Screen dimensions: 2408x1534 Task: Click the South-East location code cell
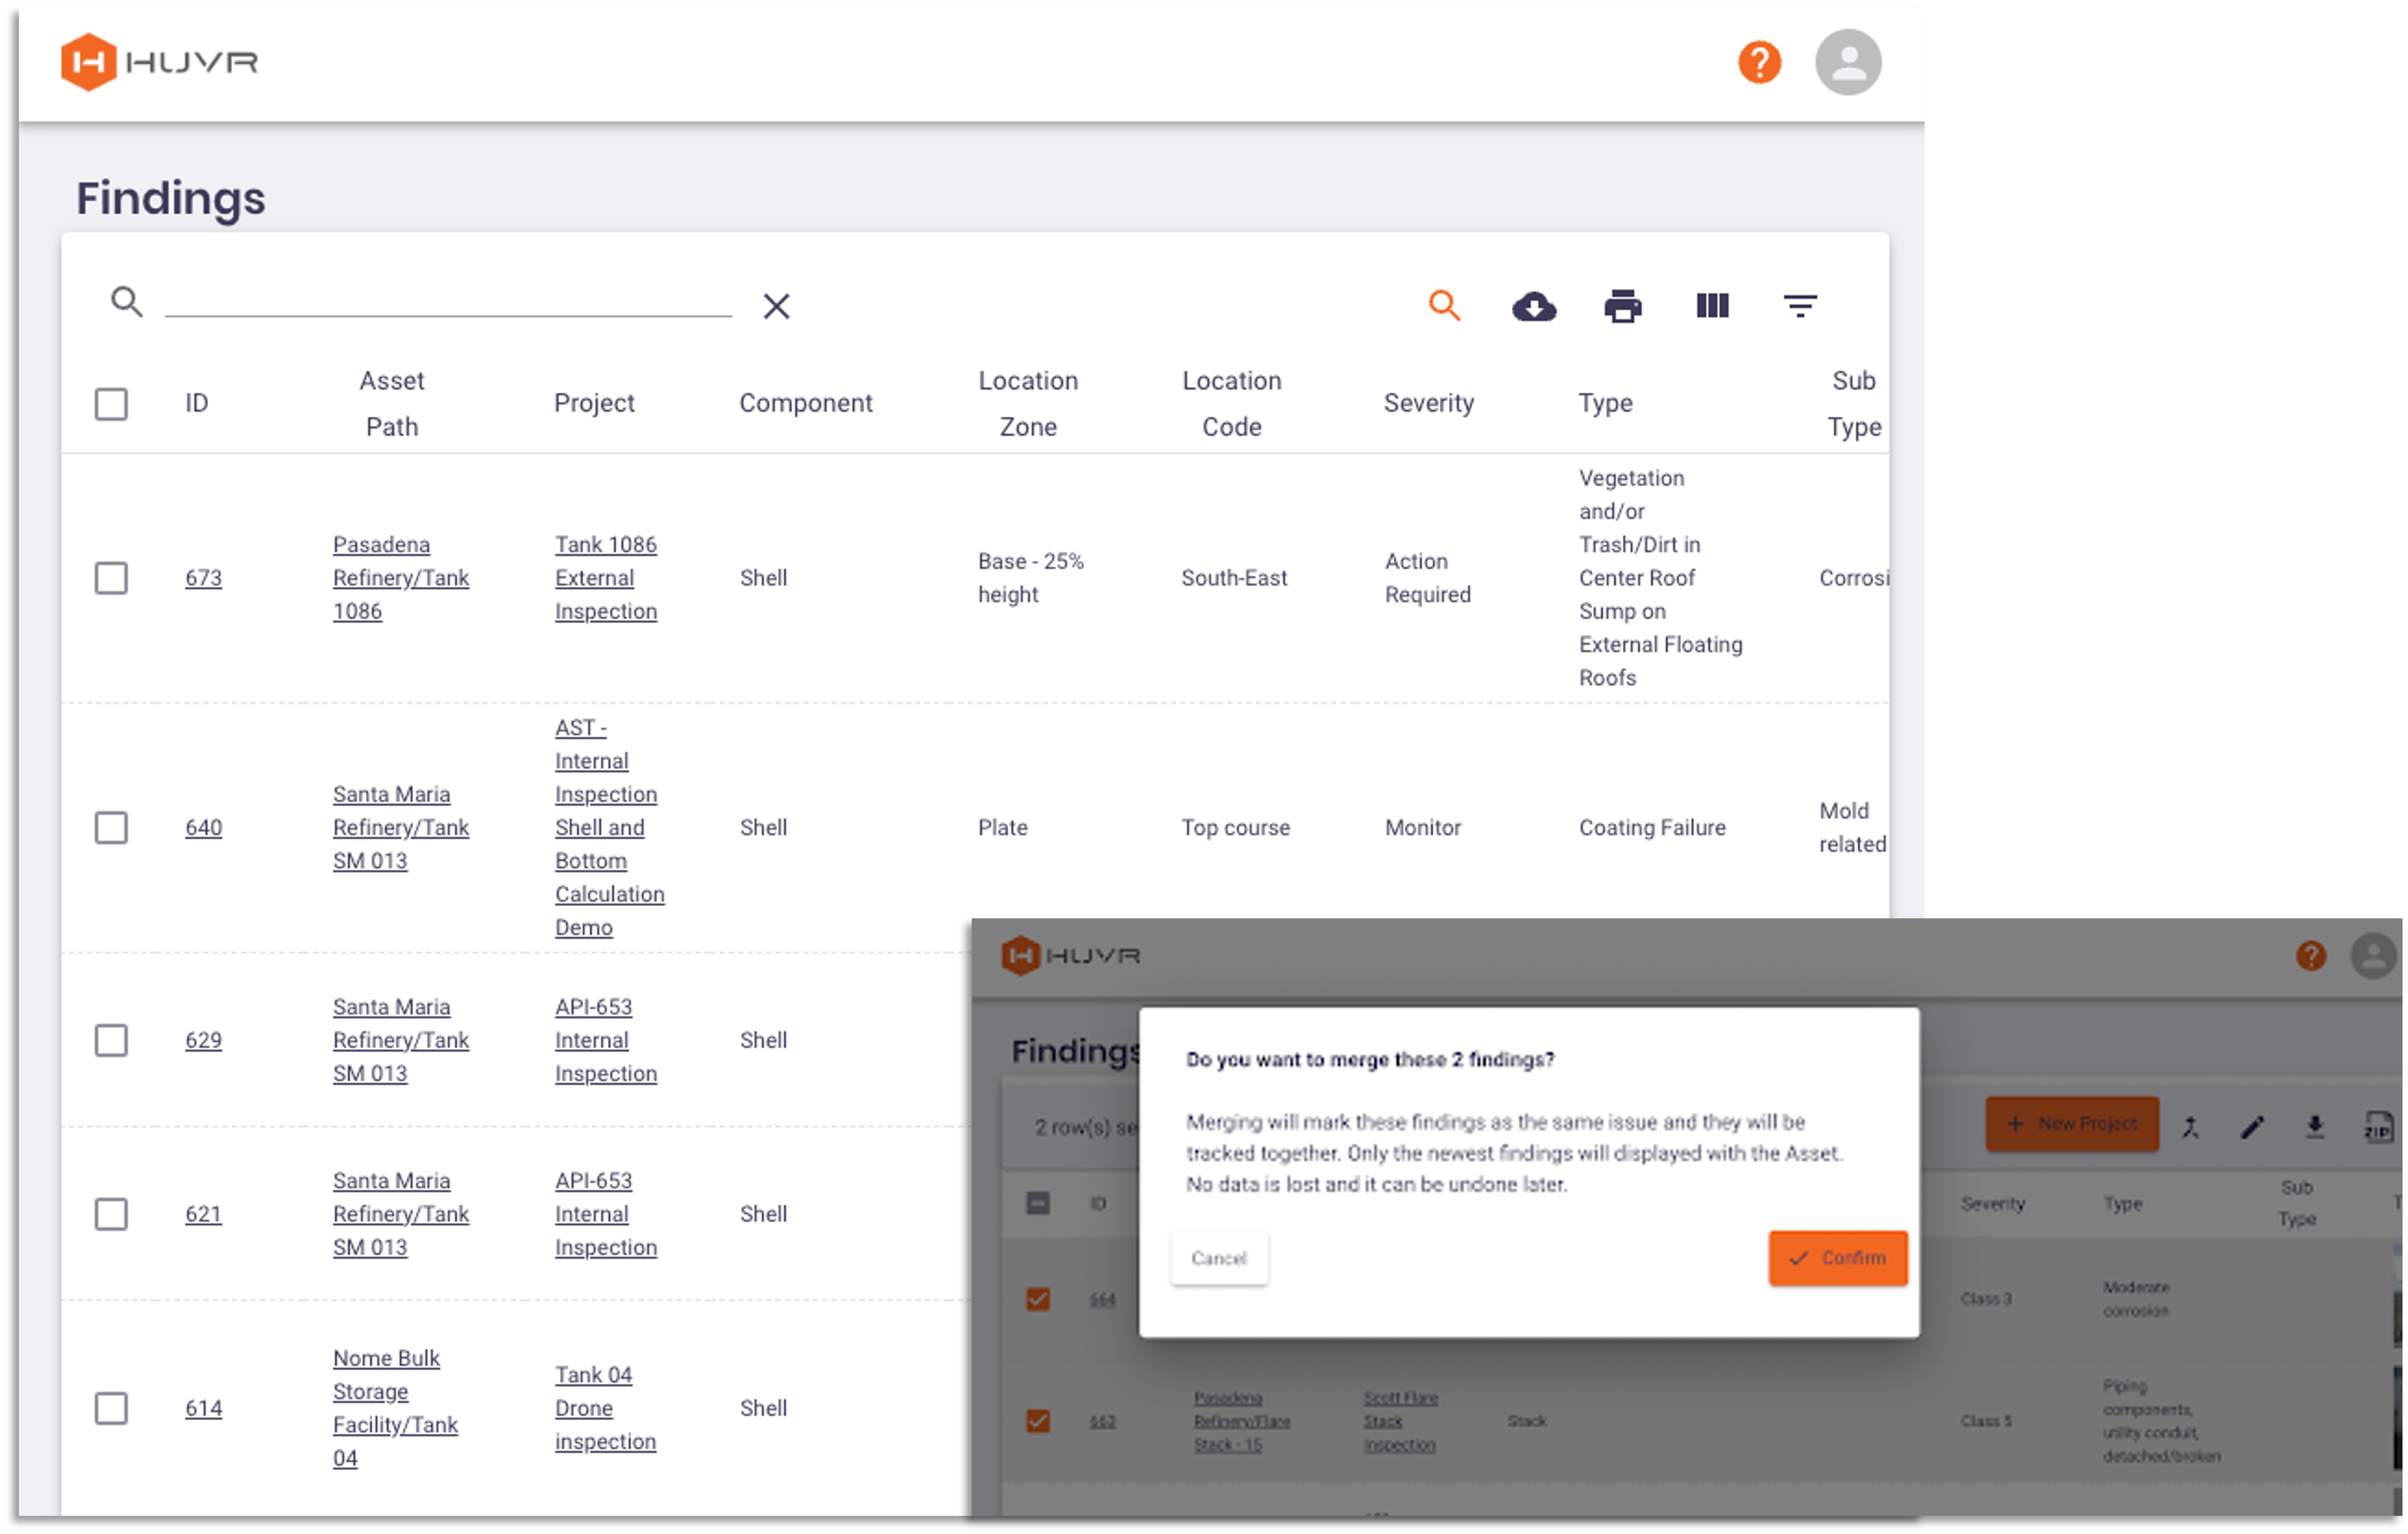(x=1234, y=578)
